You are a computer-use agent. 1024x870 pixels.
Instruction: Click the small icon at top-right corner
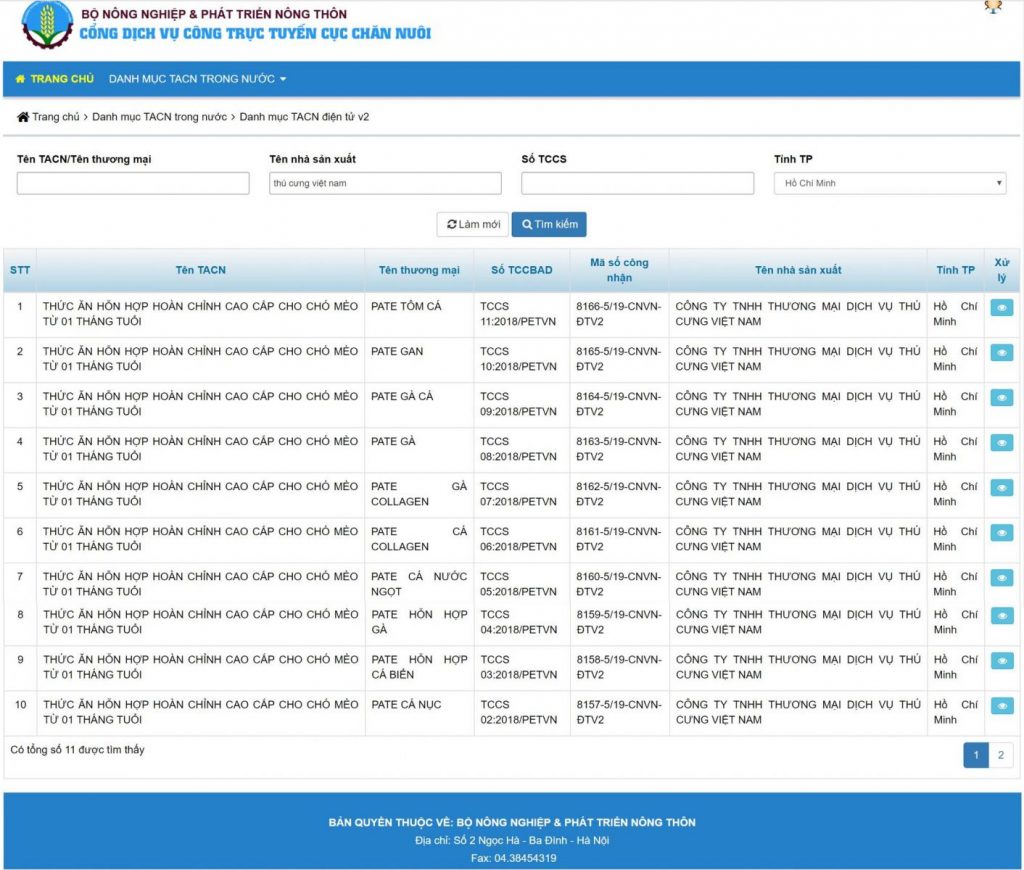[x=992, y=8]
